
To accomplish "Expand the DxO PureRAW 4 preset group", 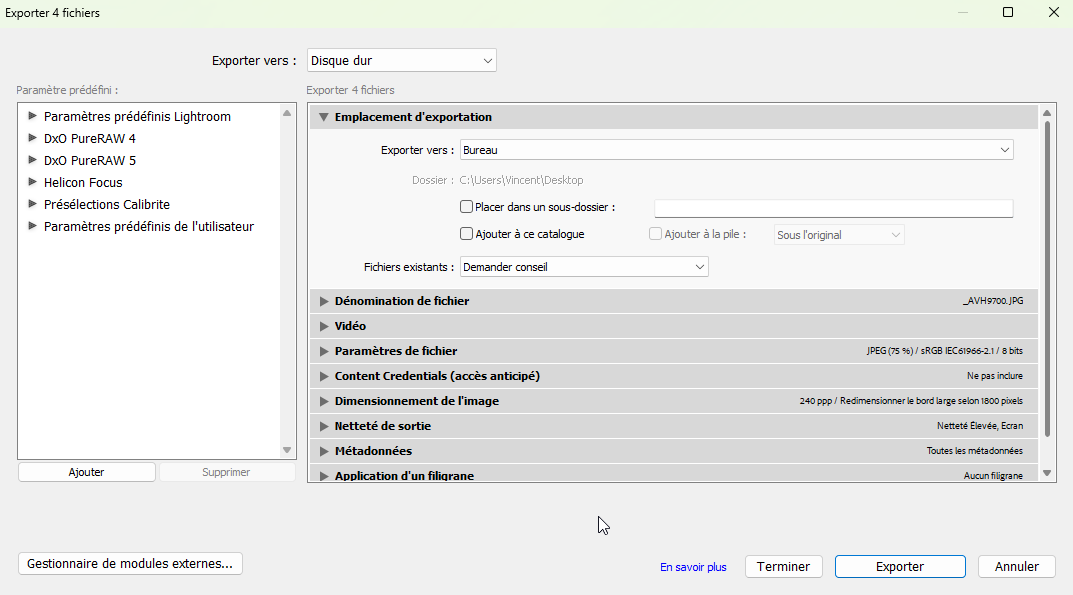I will pyautogui.click(x=31, y=138).
